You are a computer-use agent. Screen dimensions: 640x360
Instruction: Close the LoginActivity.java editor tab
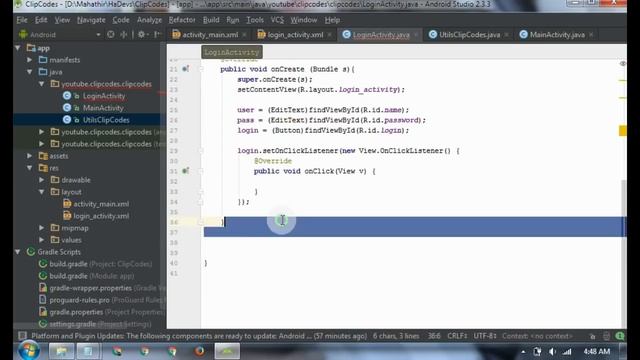click(x=416, y=35)
